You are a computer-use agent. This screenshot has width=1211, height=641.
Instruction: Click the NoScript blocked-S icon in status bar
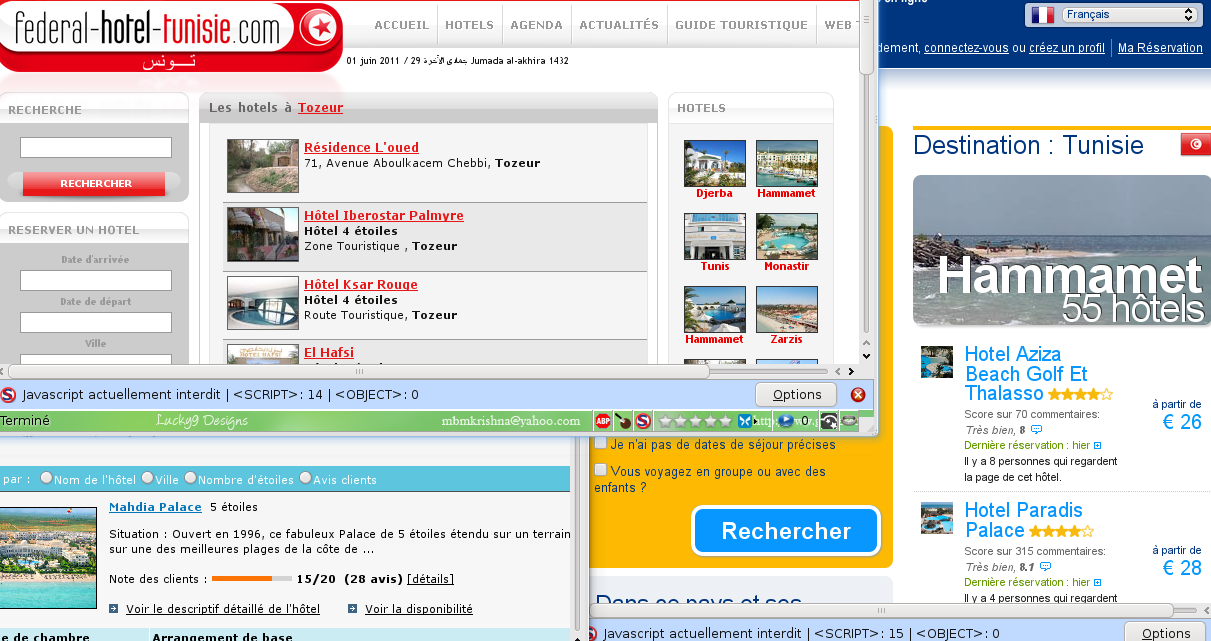coord(642,421)
